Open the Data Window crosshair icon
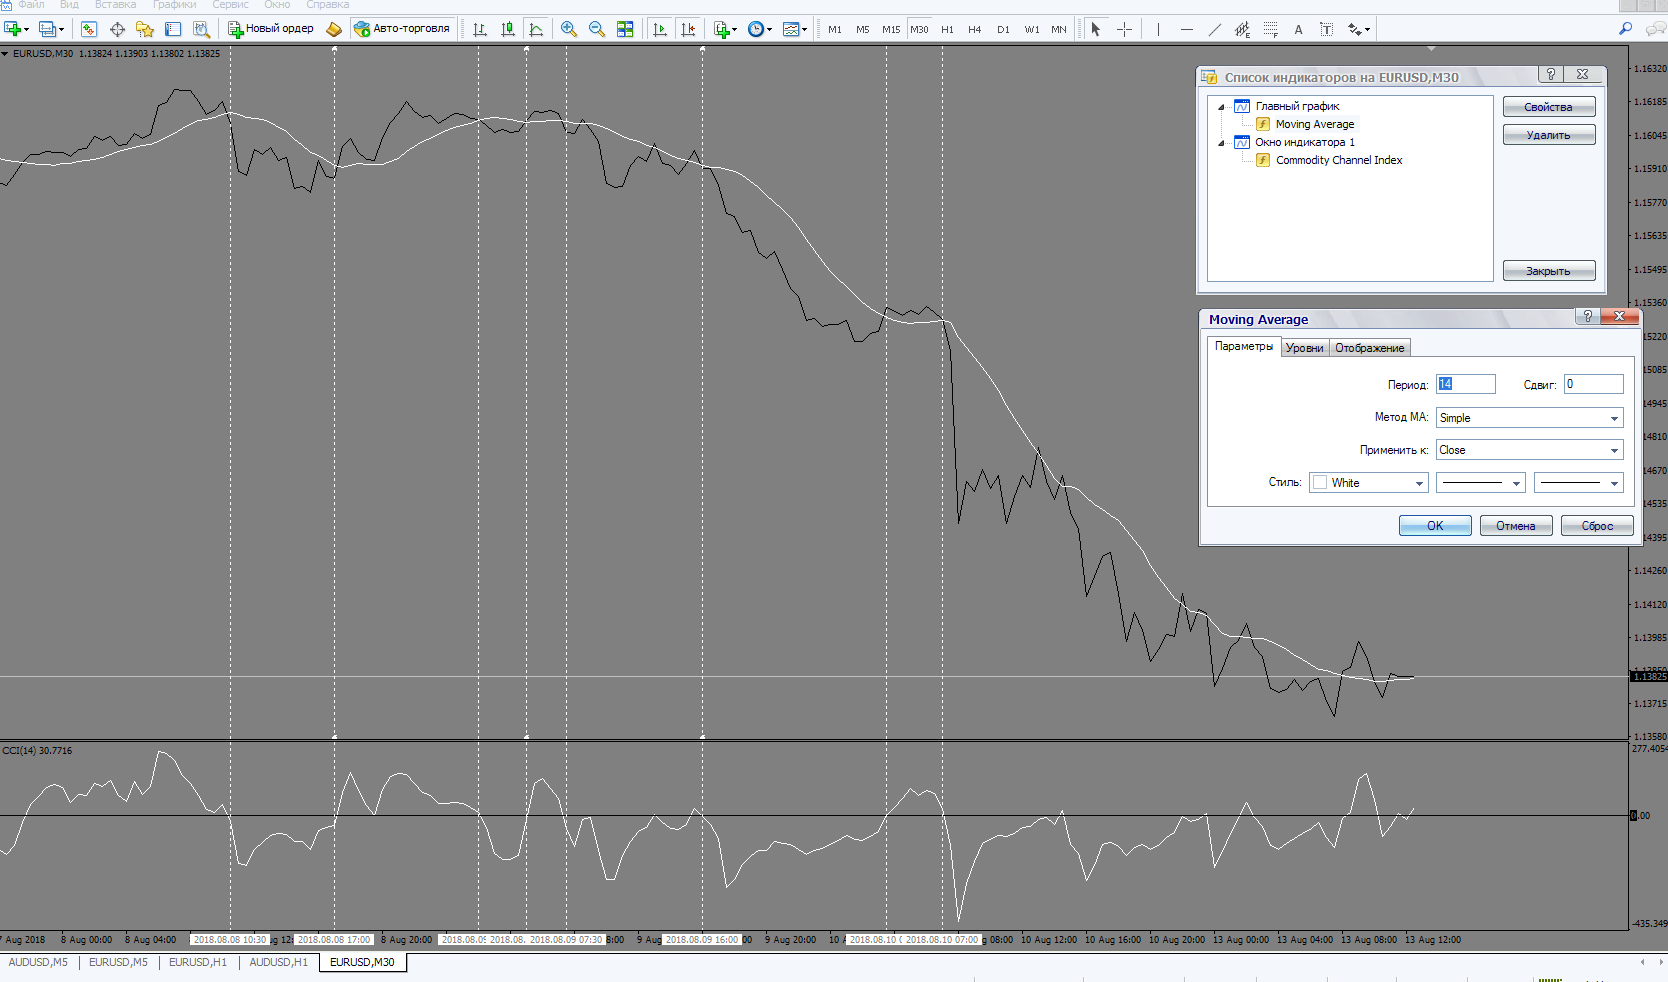The height and width of the screenshot is (982, 1668). 117,29
